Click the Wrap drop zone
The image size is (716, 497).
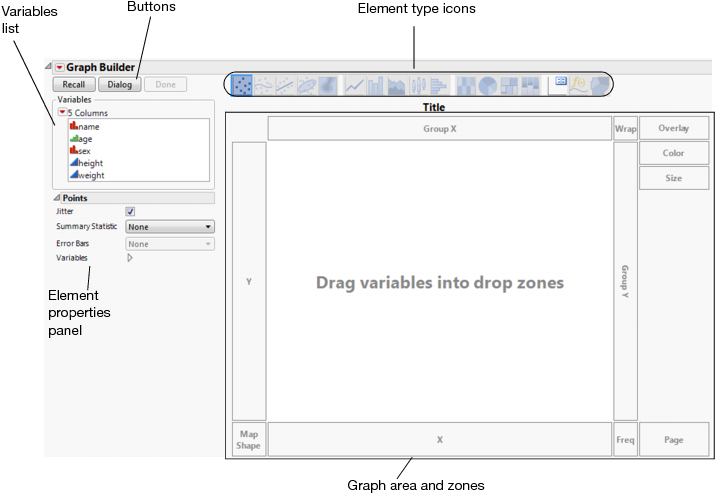coord(626,128)
